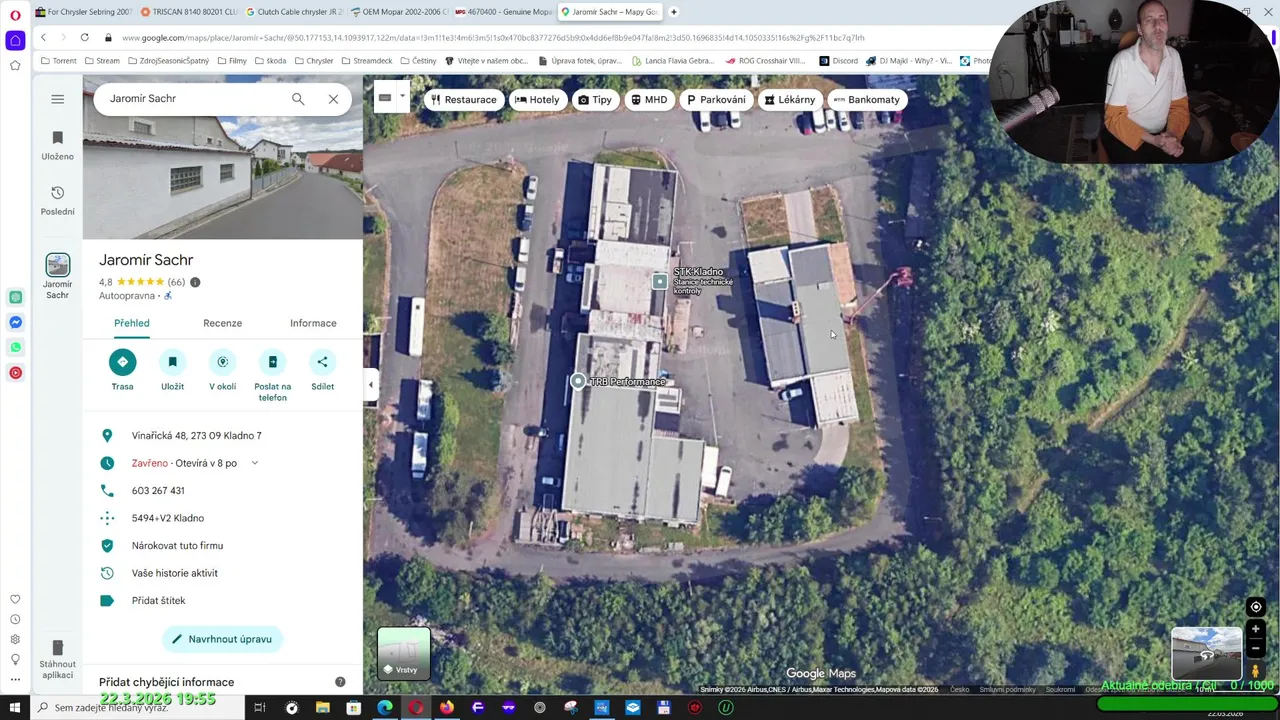Save the place with Uložit

[172, 371]
